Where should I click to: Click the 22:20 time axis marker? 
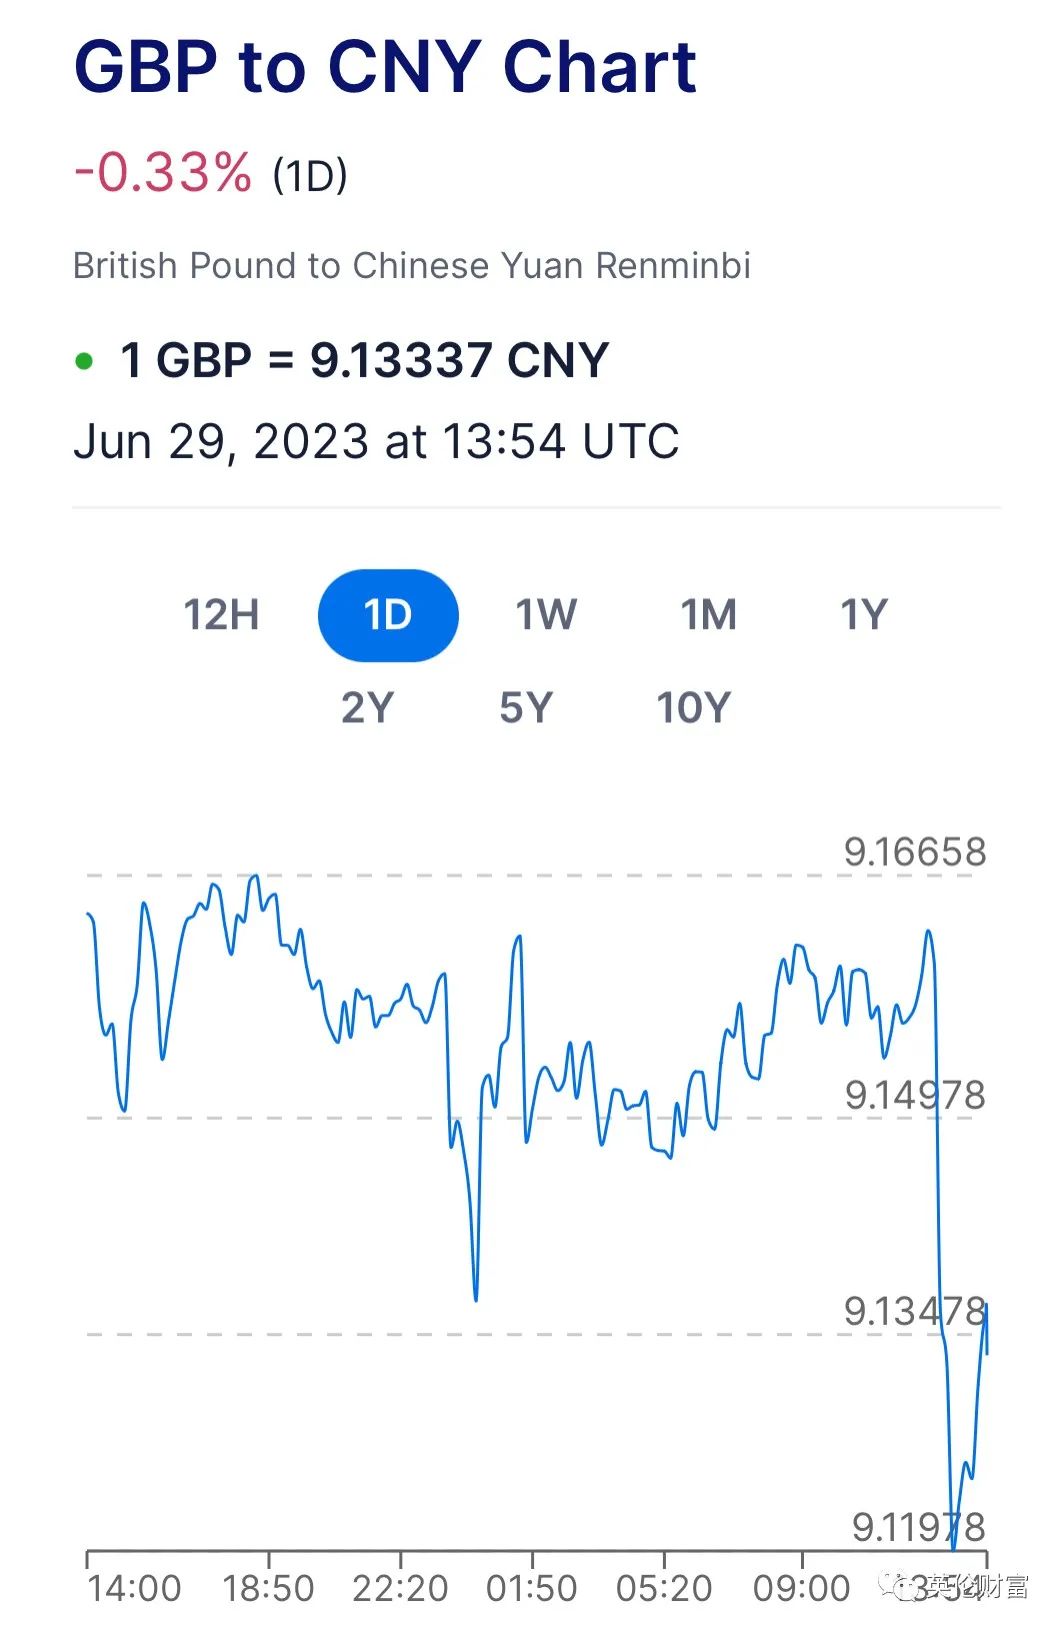(400, 1588)
